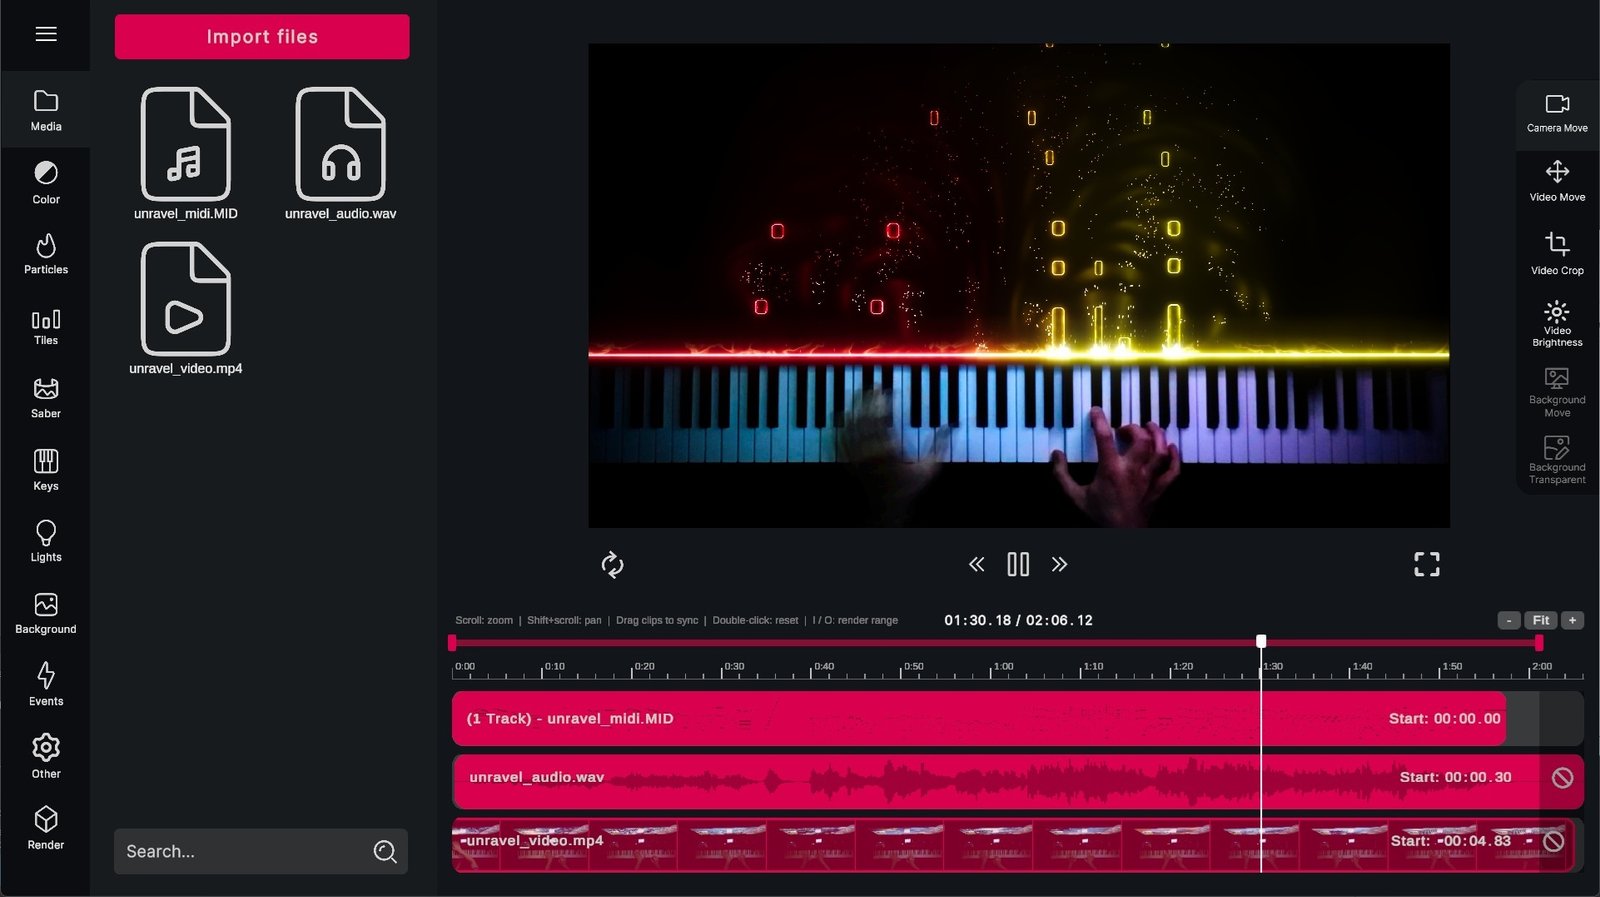Select the Video Crop tool
Viewport: 1600px width, 897px height.
click(1557, 254)
